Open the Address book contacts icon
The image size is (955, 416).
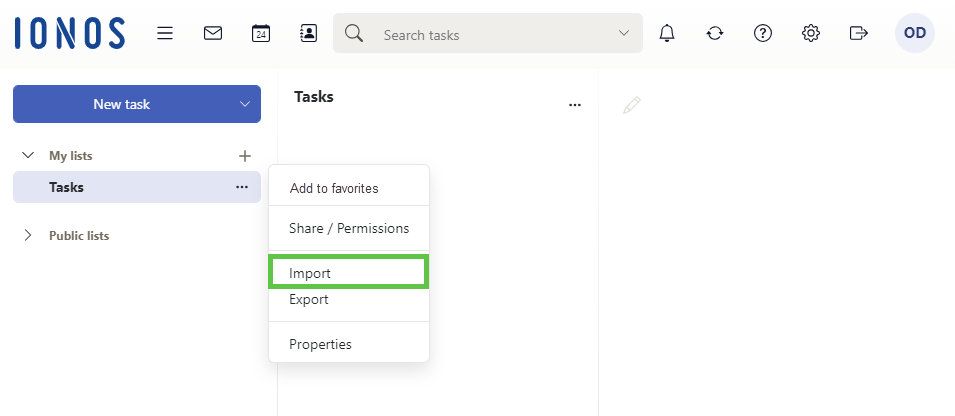(x=309, y=33)
